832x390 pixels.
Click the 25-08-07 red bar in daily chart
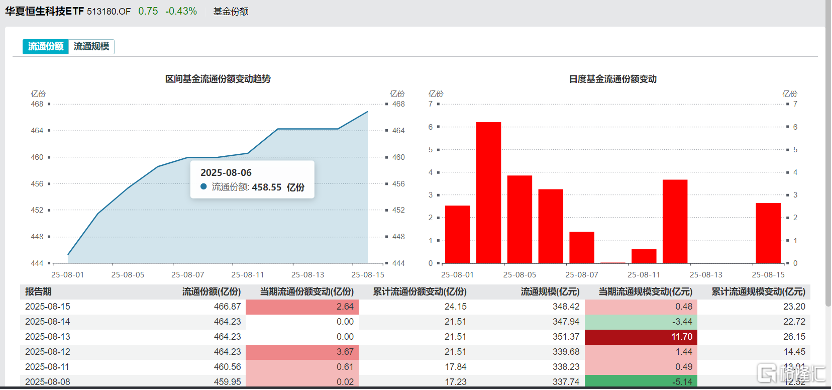coord(582,247)
